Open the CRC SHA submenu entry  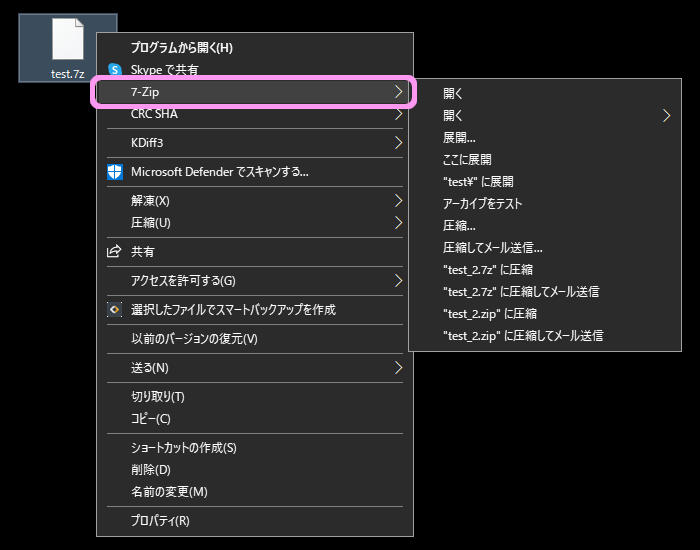[254, 114]
